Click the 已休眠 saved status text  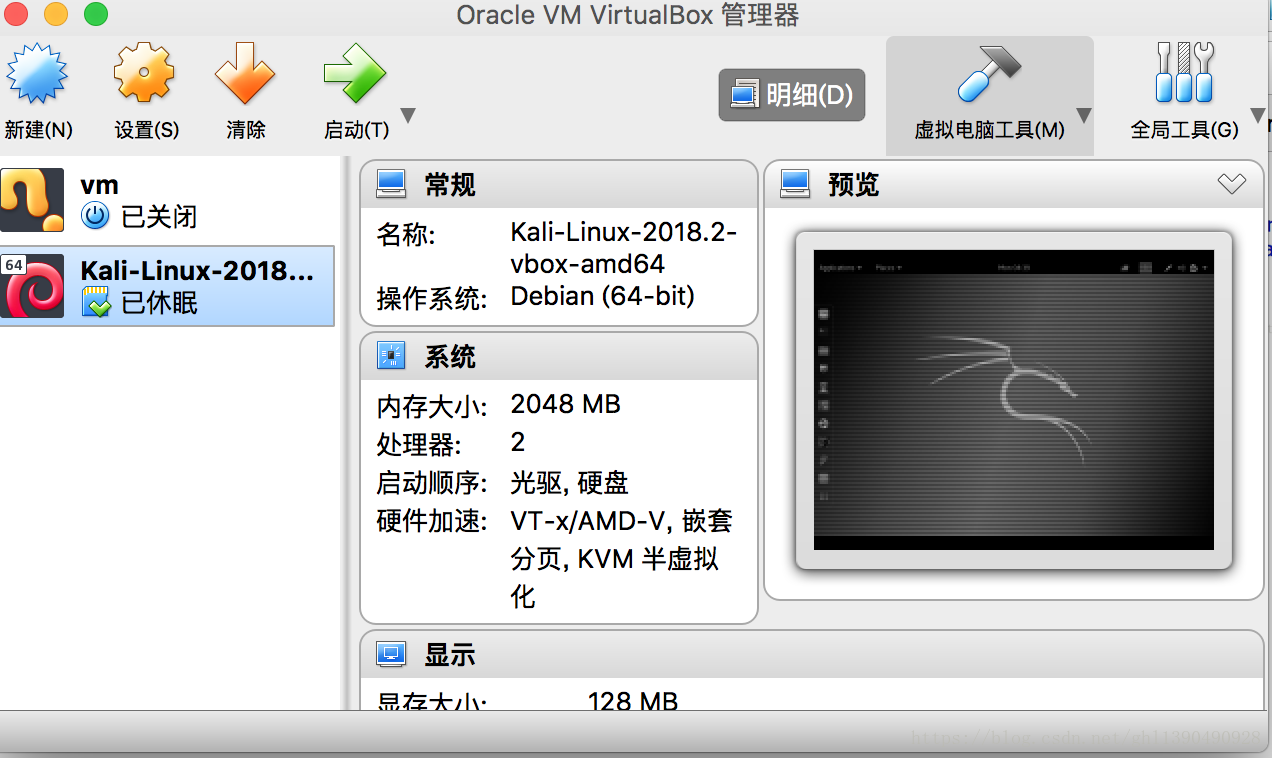(159, 302)
